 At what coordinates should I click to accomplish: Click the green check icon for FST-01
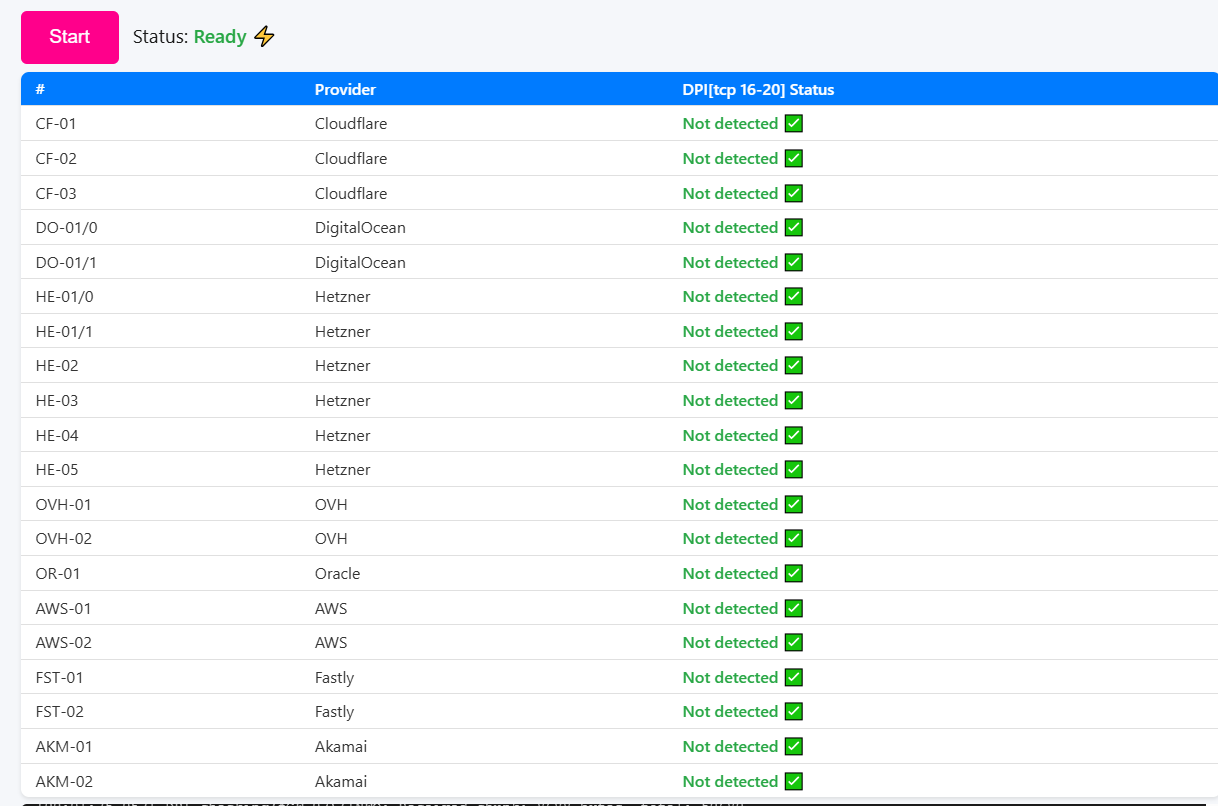click(x=794, y=678)
